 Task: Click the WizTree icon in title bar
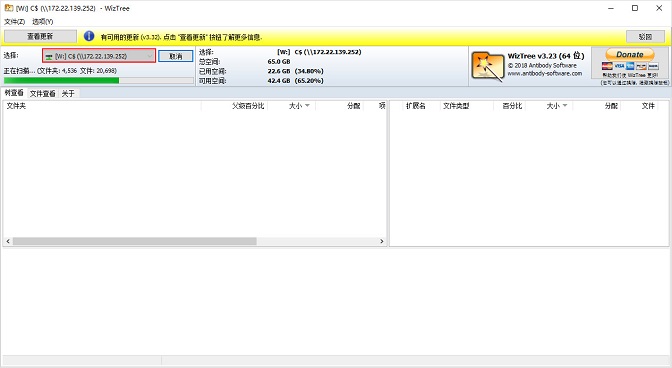click(9, 8)
